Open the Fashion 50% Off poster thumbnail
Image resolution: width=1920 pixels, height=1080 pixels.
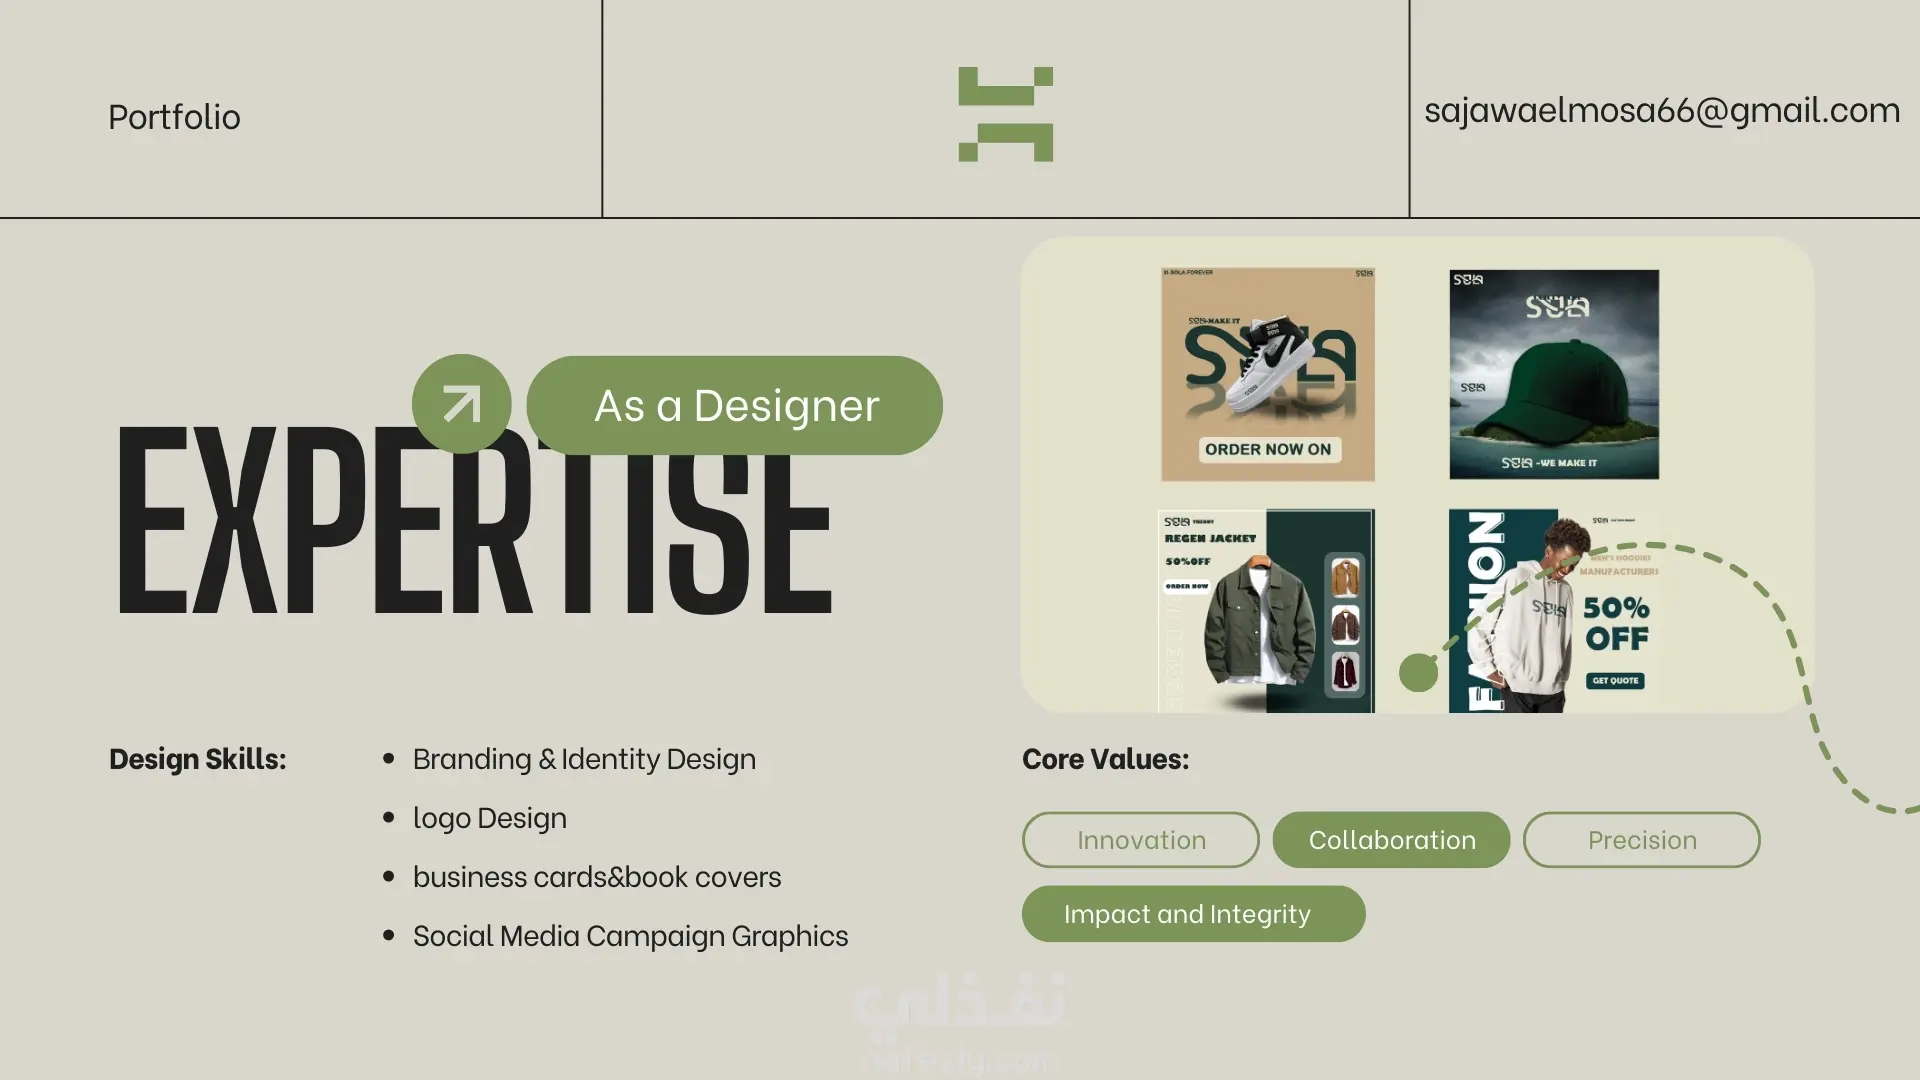click(x=1553, y=611)
